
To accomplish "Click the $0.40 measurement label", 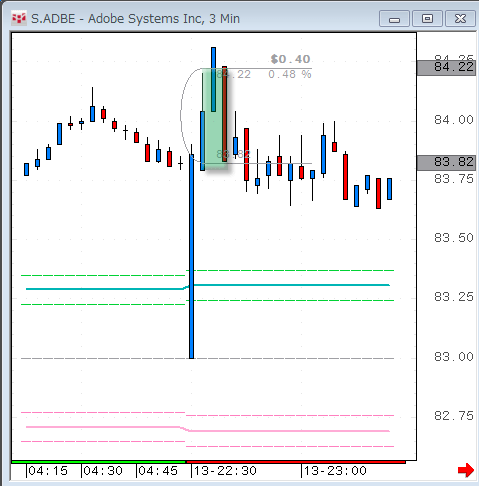I will tap(290, 59).
